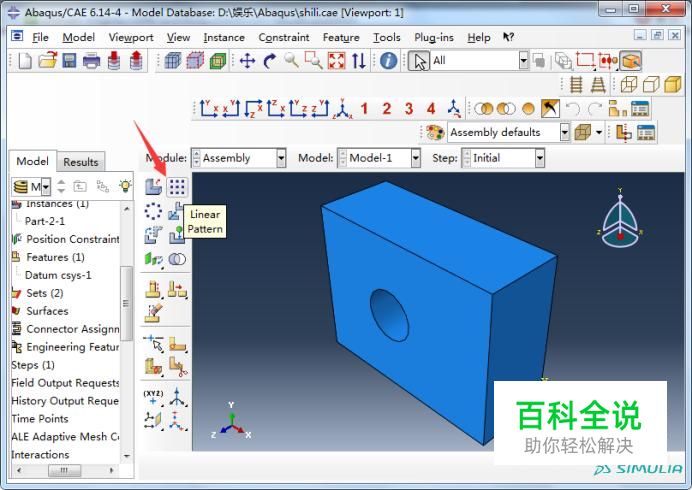Apply custom view number 4
Image resolution: width=692 pixels, height=490 pixels.
pos(431,109)
